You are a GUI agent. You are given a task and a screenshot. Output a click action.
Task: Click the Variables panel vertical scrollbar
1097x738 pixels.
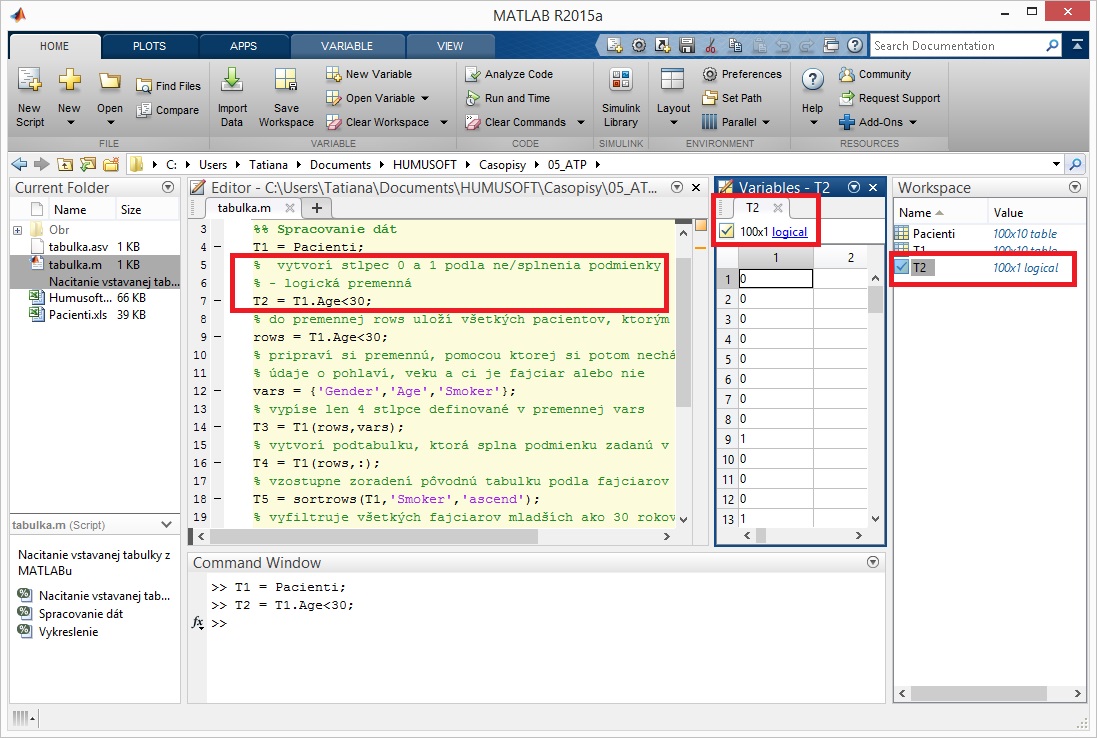(x=875, y=301)
